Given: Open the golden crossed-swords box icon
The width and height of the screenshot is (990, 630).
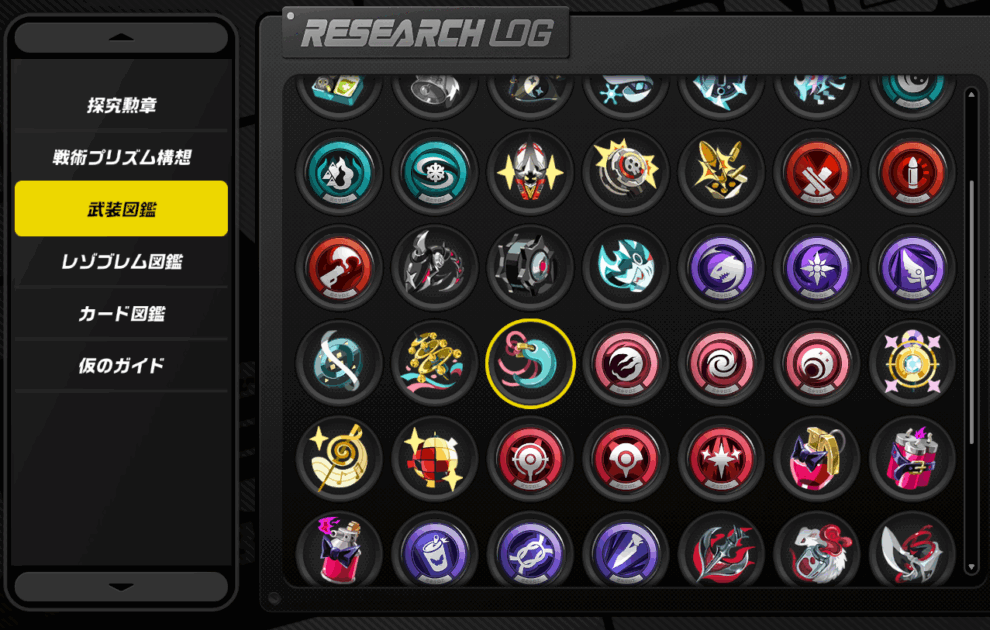Looking at the screenshot, I should click(x=721, y=172).
